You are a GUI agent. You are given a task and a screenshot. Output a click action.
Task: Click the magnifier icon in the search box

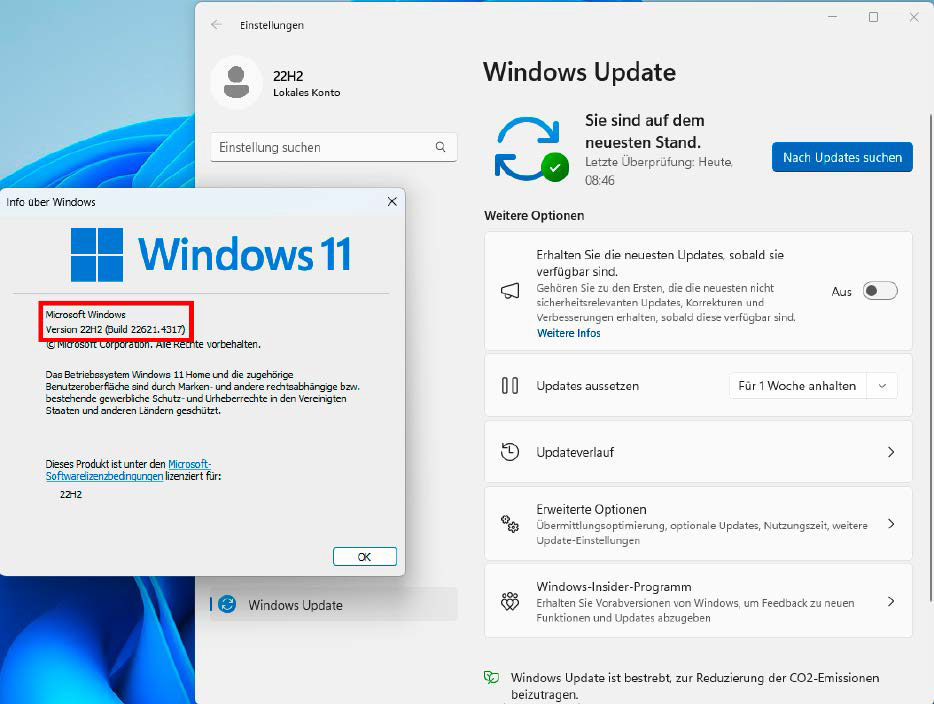[x=440, y=147]
